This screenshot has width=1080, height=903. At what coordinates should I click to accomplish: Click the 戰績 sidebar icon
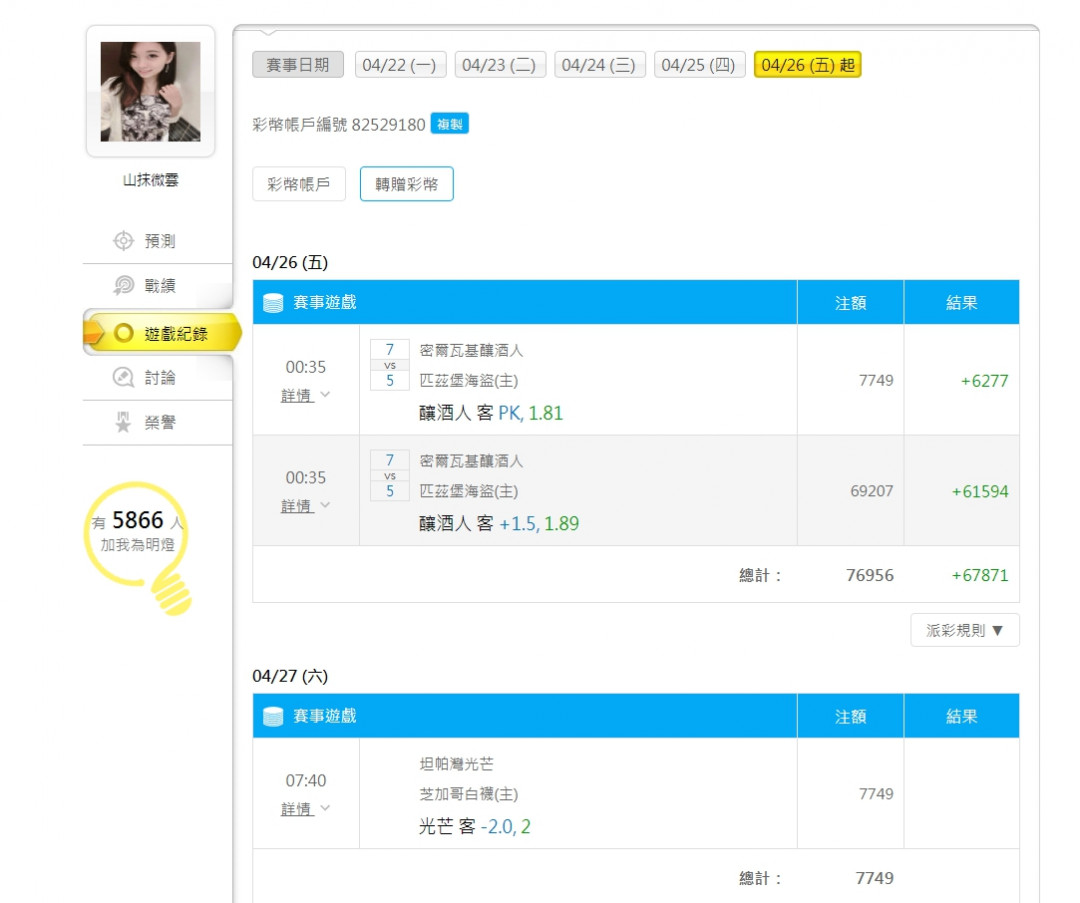pyautogui.click(x=123, y=284)
